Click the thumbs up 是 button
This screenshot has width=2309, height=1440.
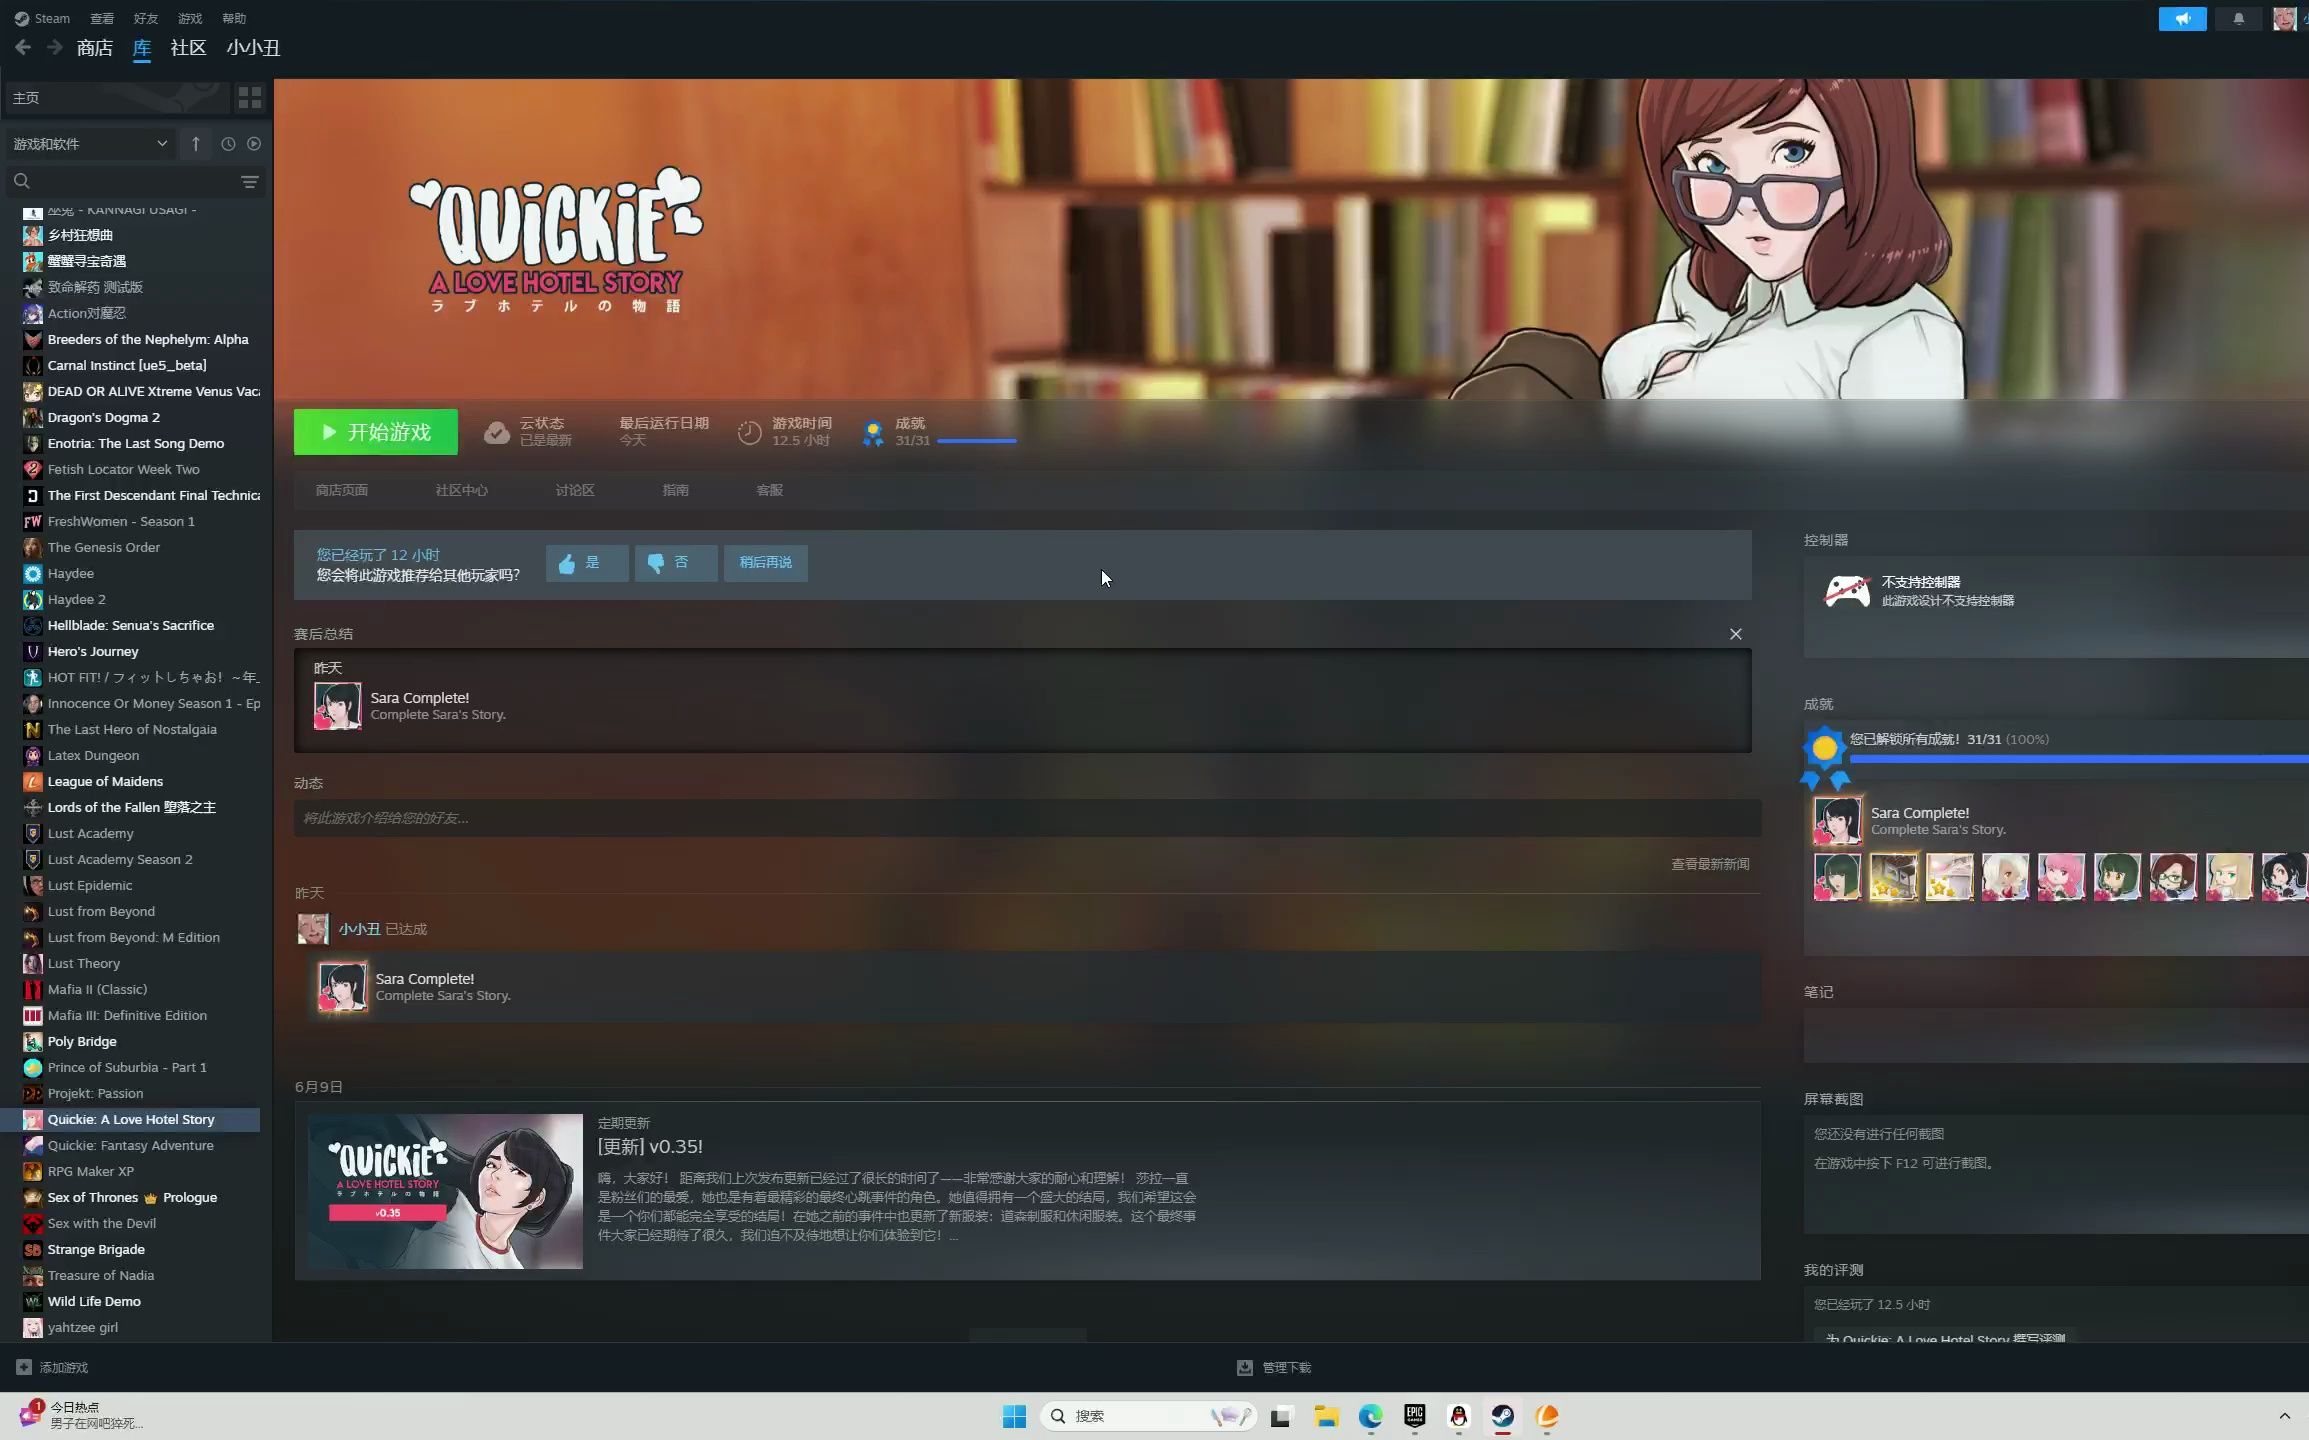587,563
